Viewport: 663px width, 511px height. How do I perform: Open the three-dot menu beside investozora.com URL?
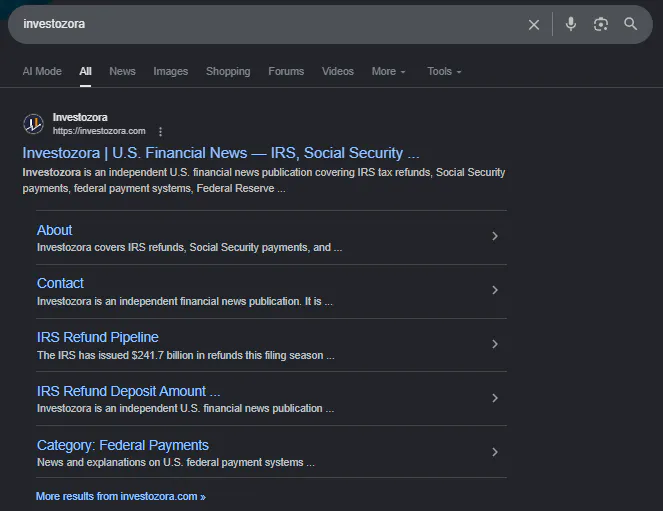tap(160, 131)
